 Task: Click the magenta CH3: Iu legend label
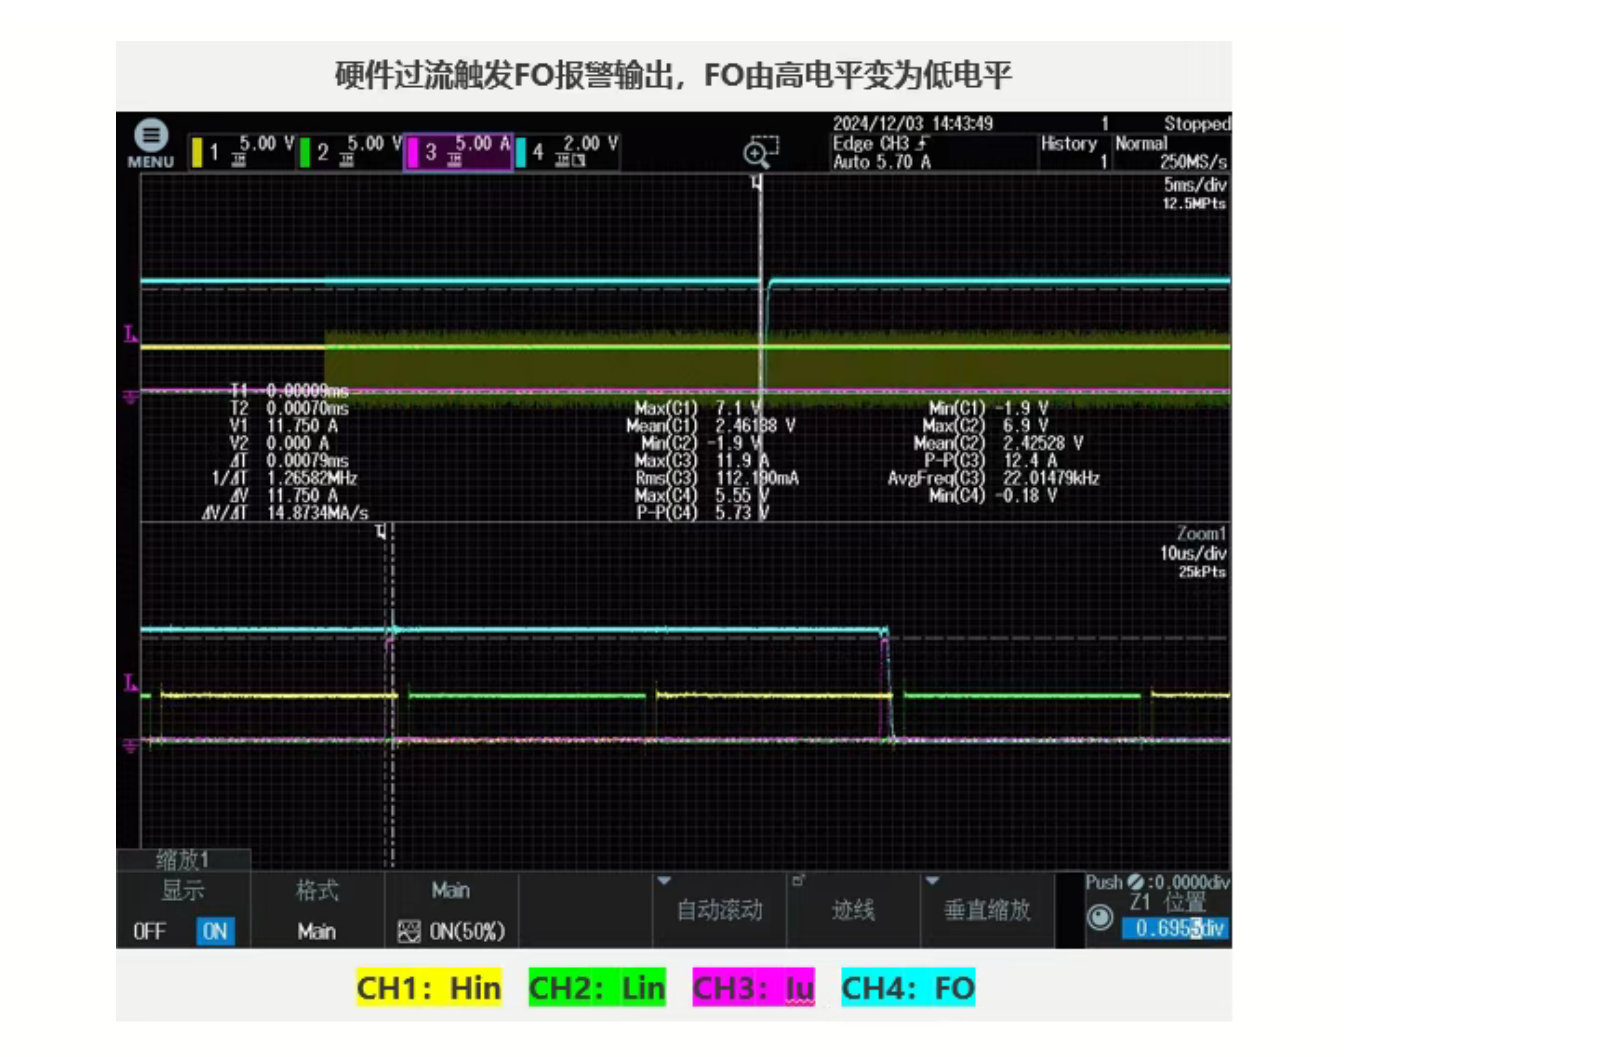pos(754,988)
